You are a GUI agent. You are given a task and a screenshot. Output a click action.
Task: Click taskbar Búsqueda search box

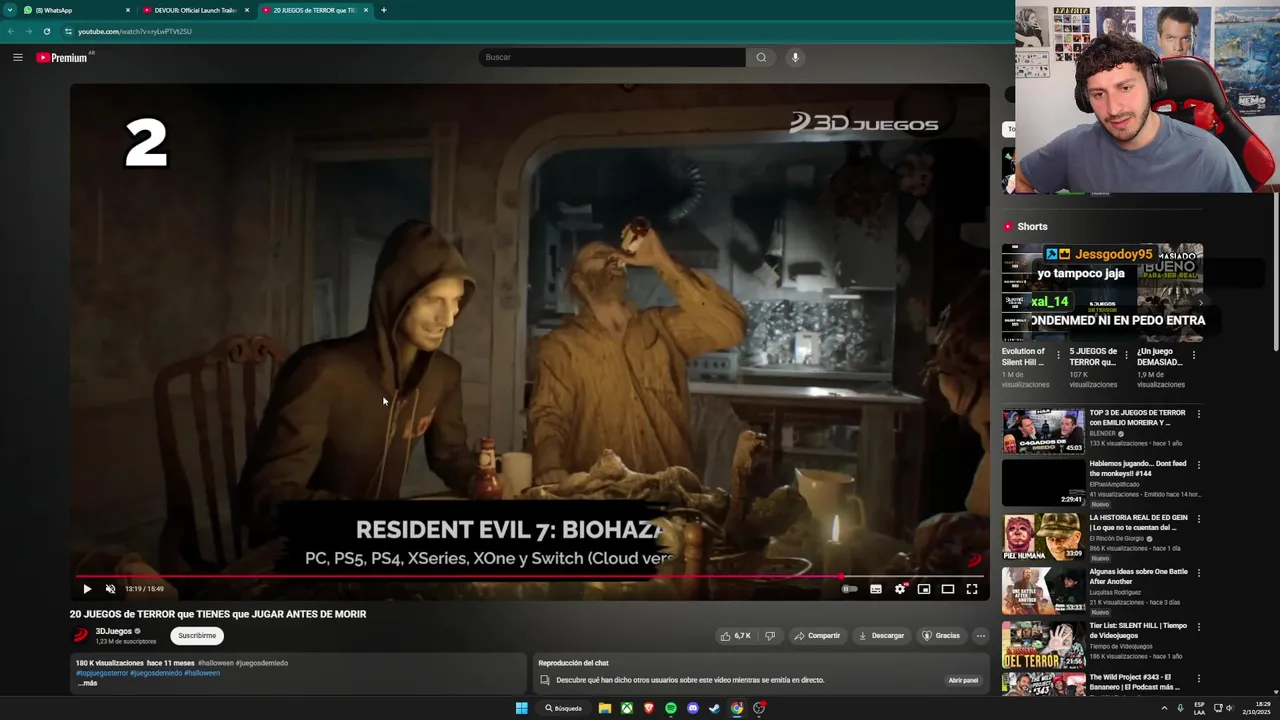tap(564, 708)
